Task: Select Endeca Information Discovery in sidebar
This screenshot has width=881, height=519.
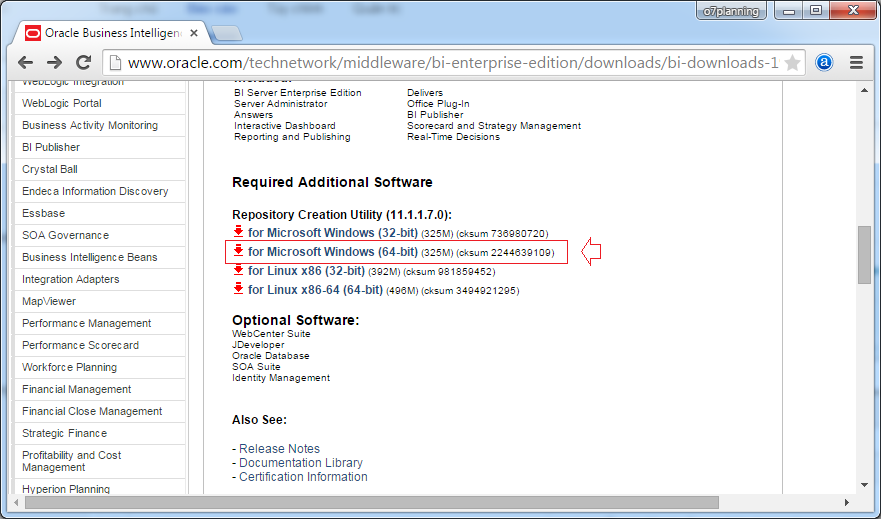Action: [x=100, y=191]
